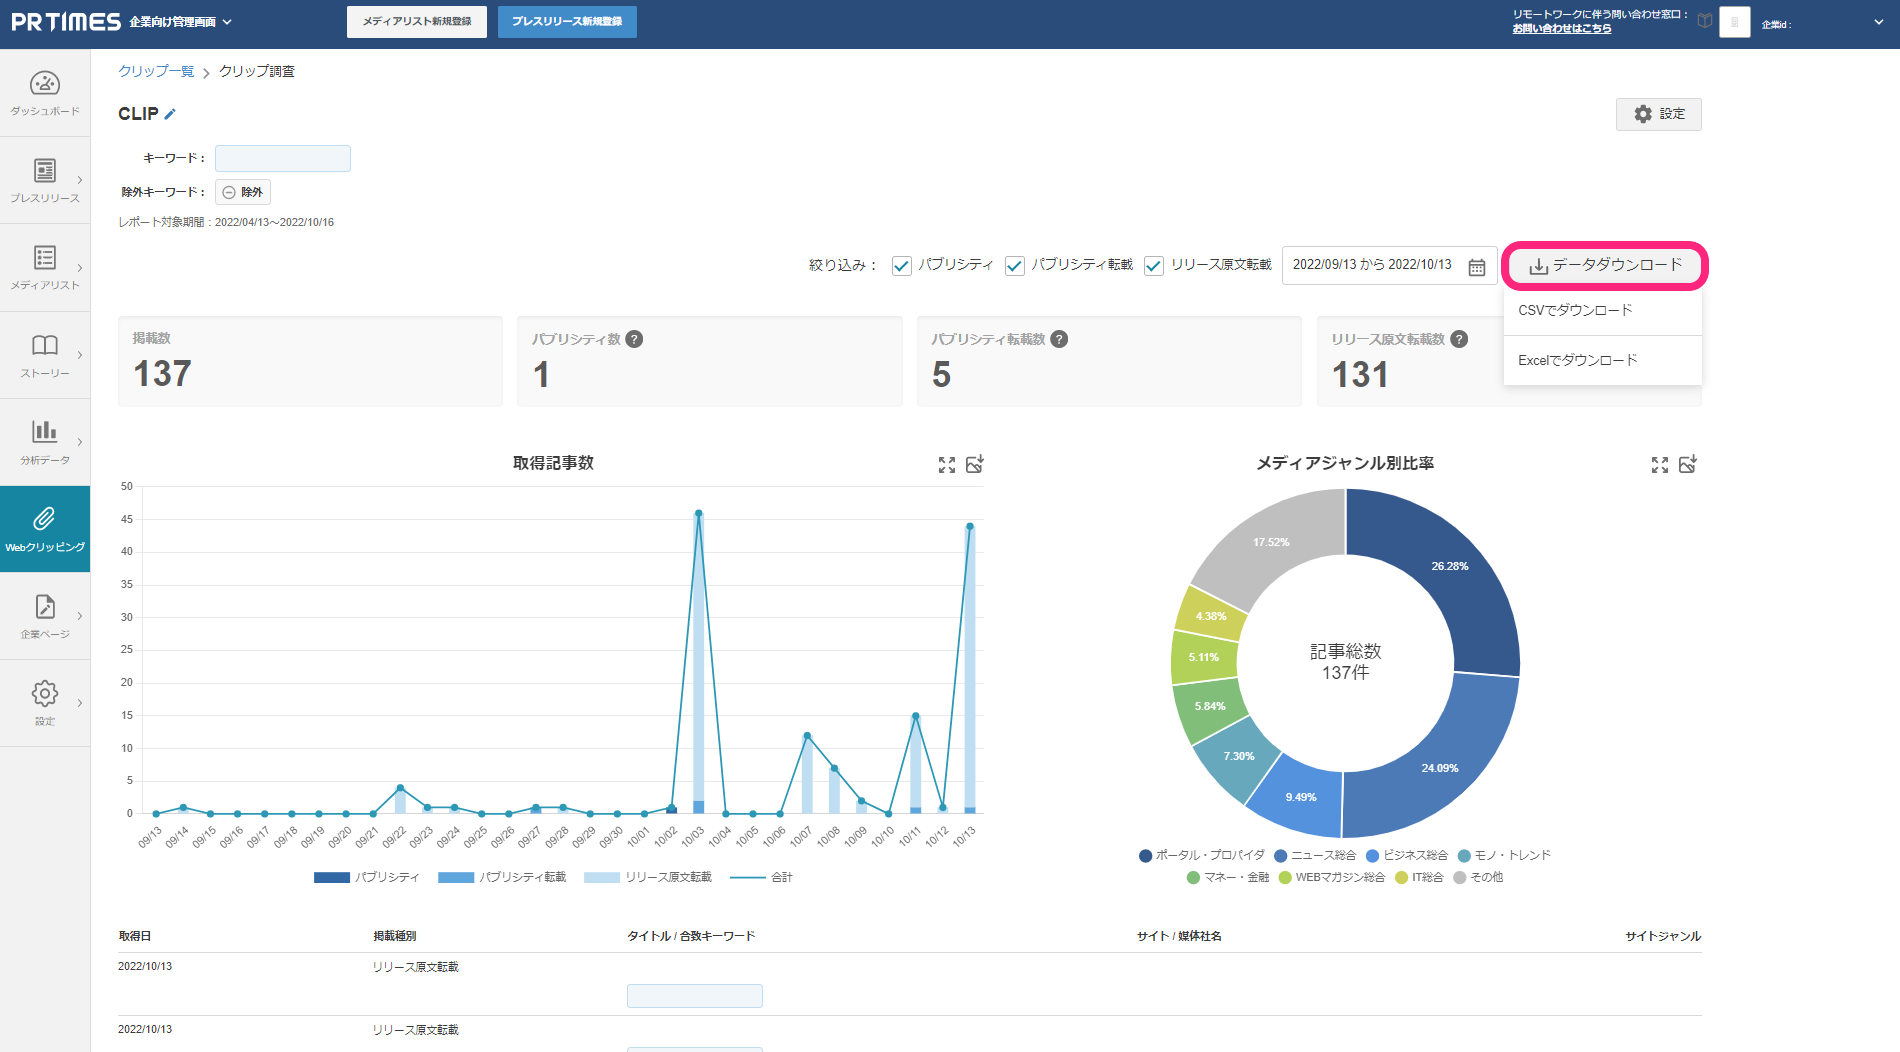Click the キーワード input field
The height and width of the screenshot is (1052, 1900).
coord(283,158)
